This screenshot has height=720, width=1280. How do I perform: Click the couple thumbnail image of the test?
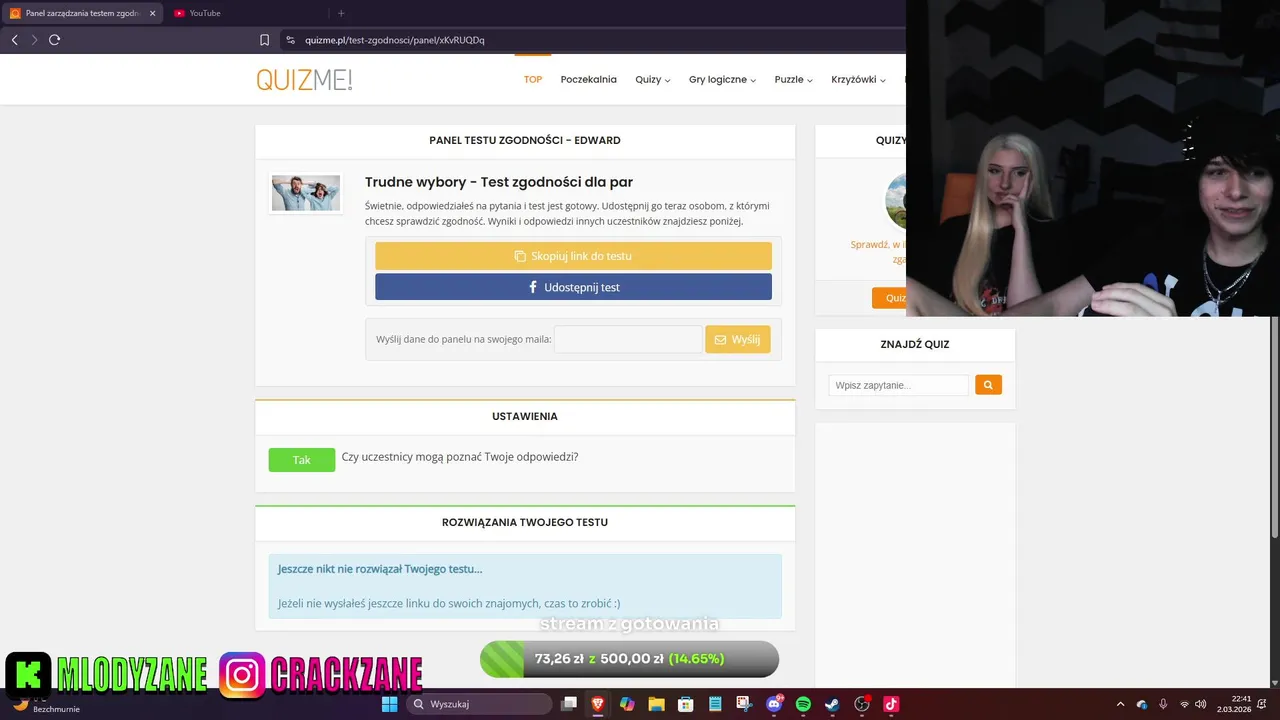click(x=306, y=193)
